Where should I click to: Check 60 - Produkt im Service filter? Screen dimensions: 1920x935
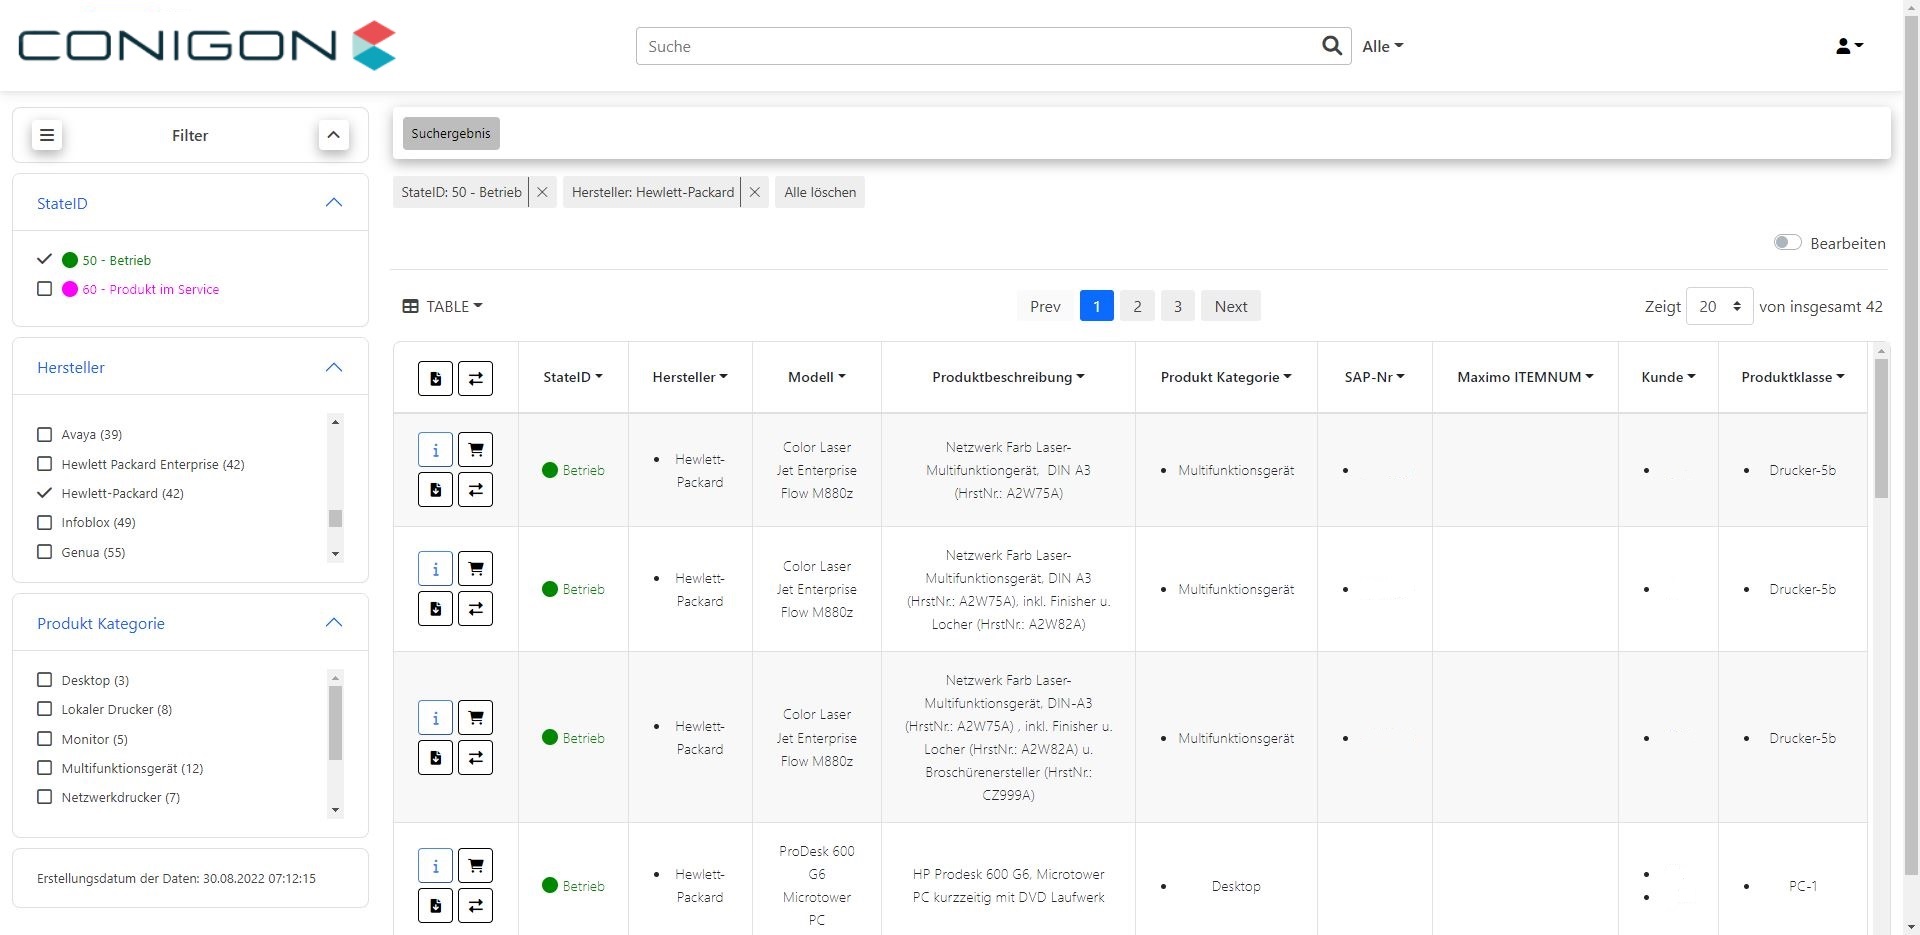point(44,289)
